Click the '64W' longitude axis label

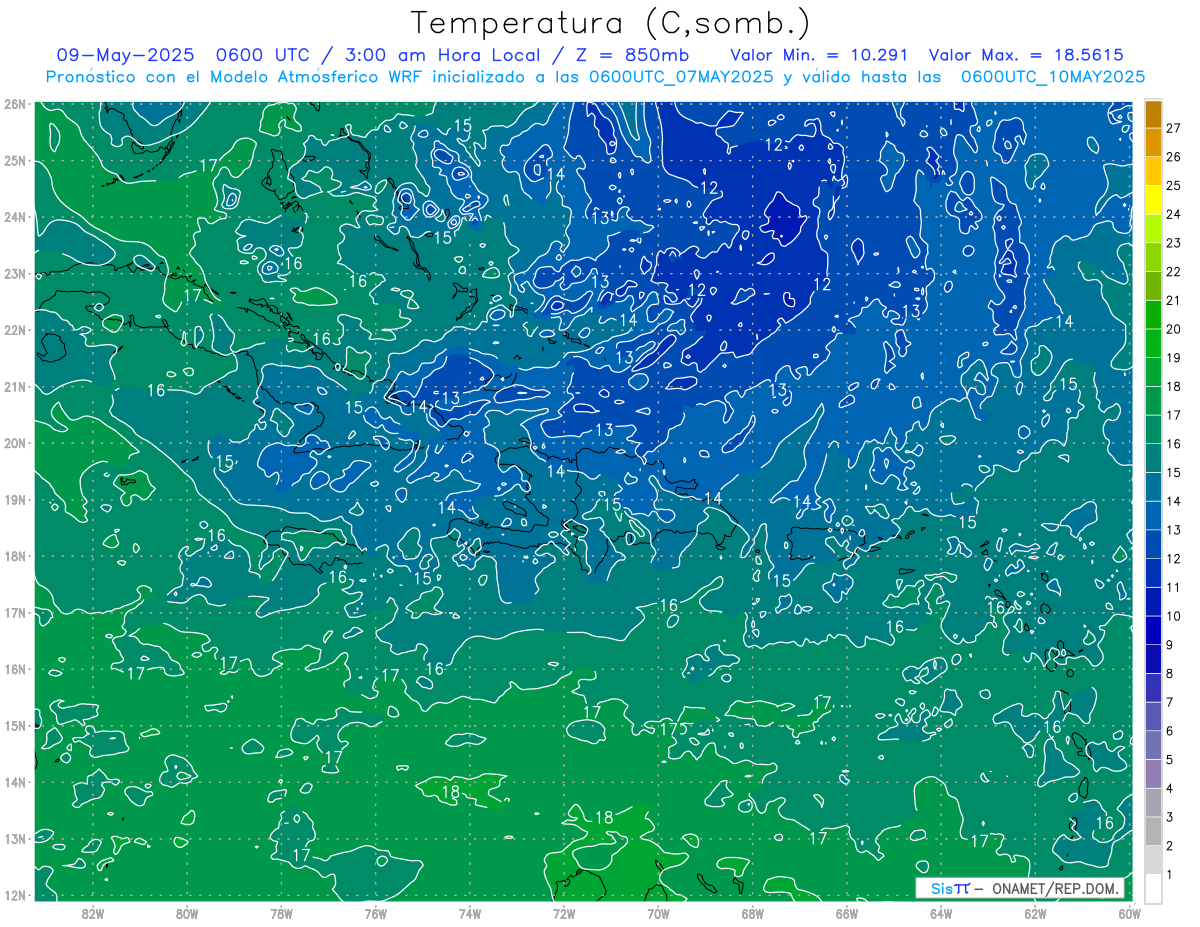(941, 912)
